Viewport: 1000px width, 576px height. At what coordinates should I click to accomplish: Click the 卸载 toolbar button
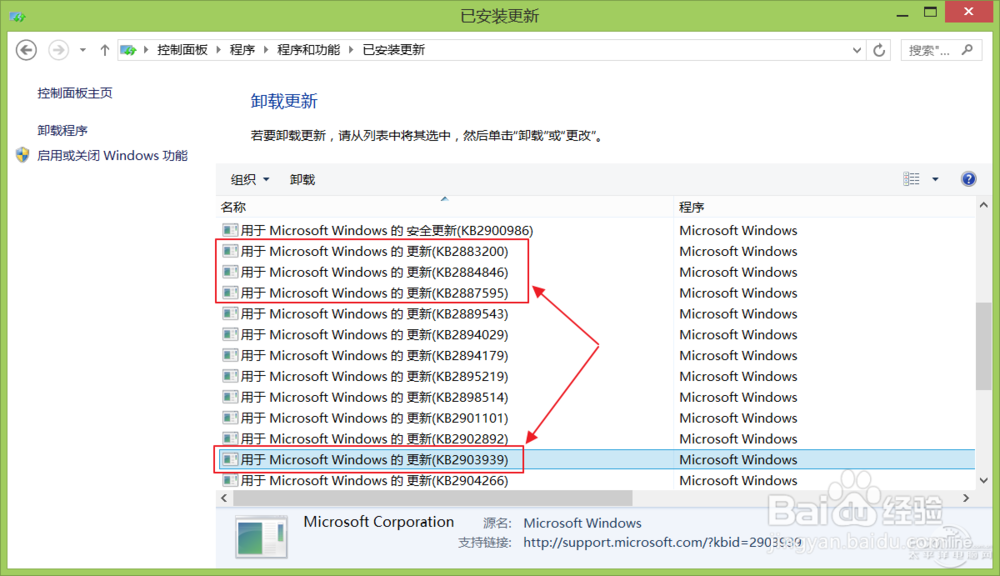(x=302, y=180)
